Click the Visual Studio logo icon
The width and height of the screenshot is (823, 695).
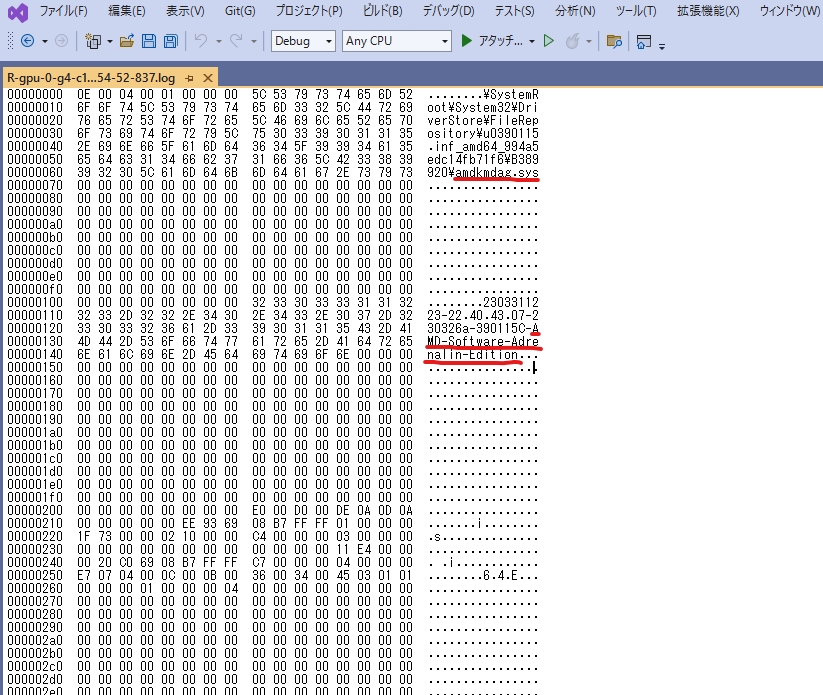point(18,12)
